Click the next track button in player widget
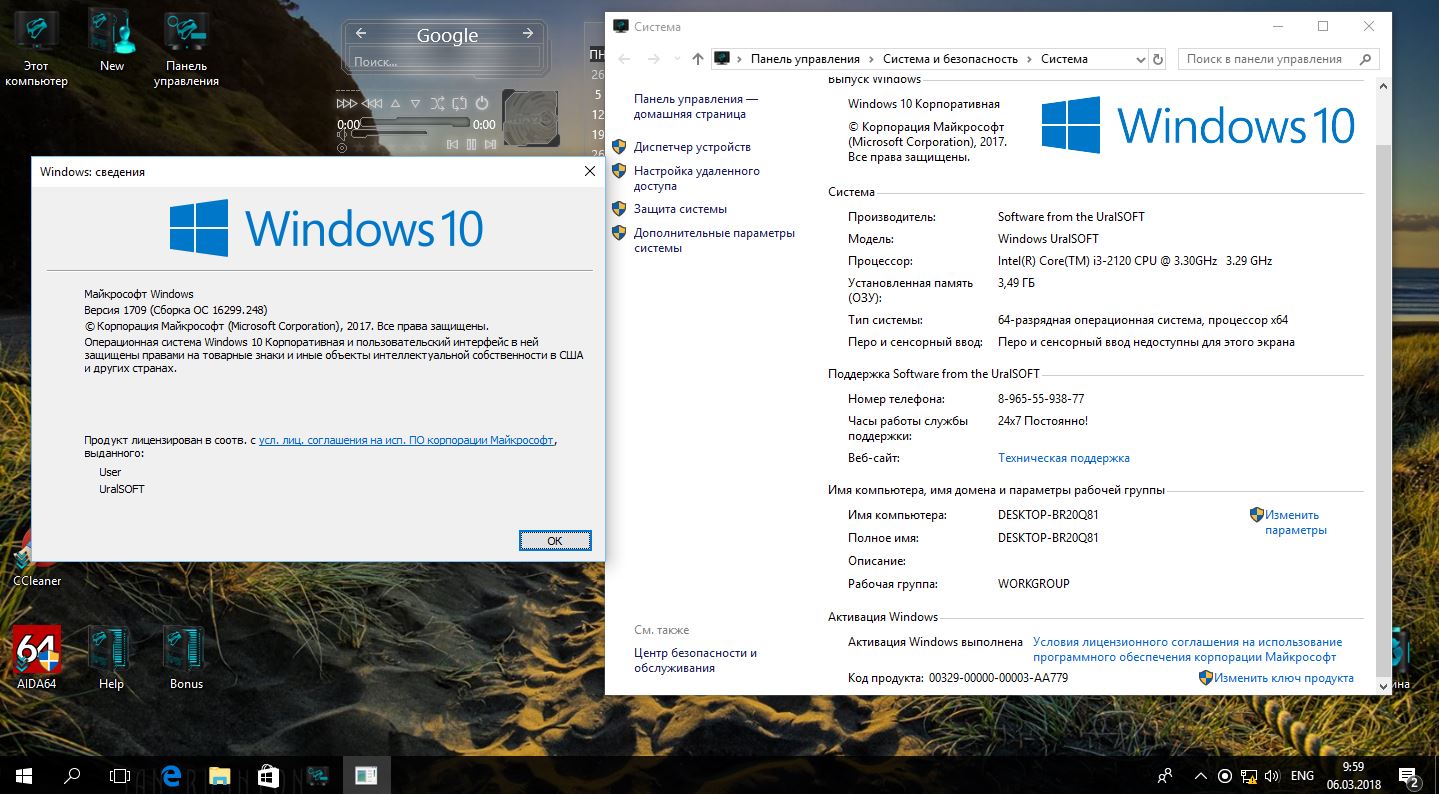 click(490, 144)
